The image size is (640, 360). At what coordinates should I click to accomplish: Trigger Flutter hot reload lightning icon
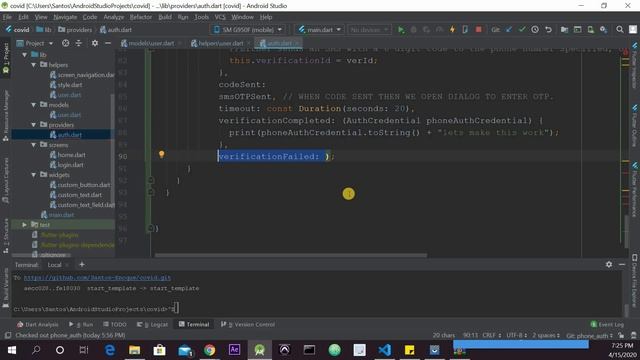click(452, 30)
